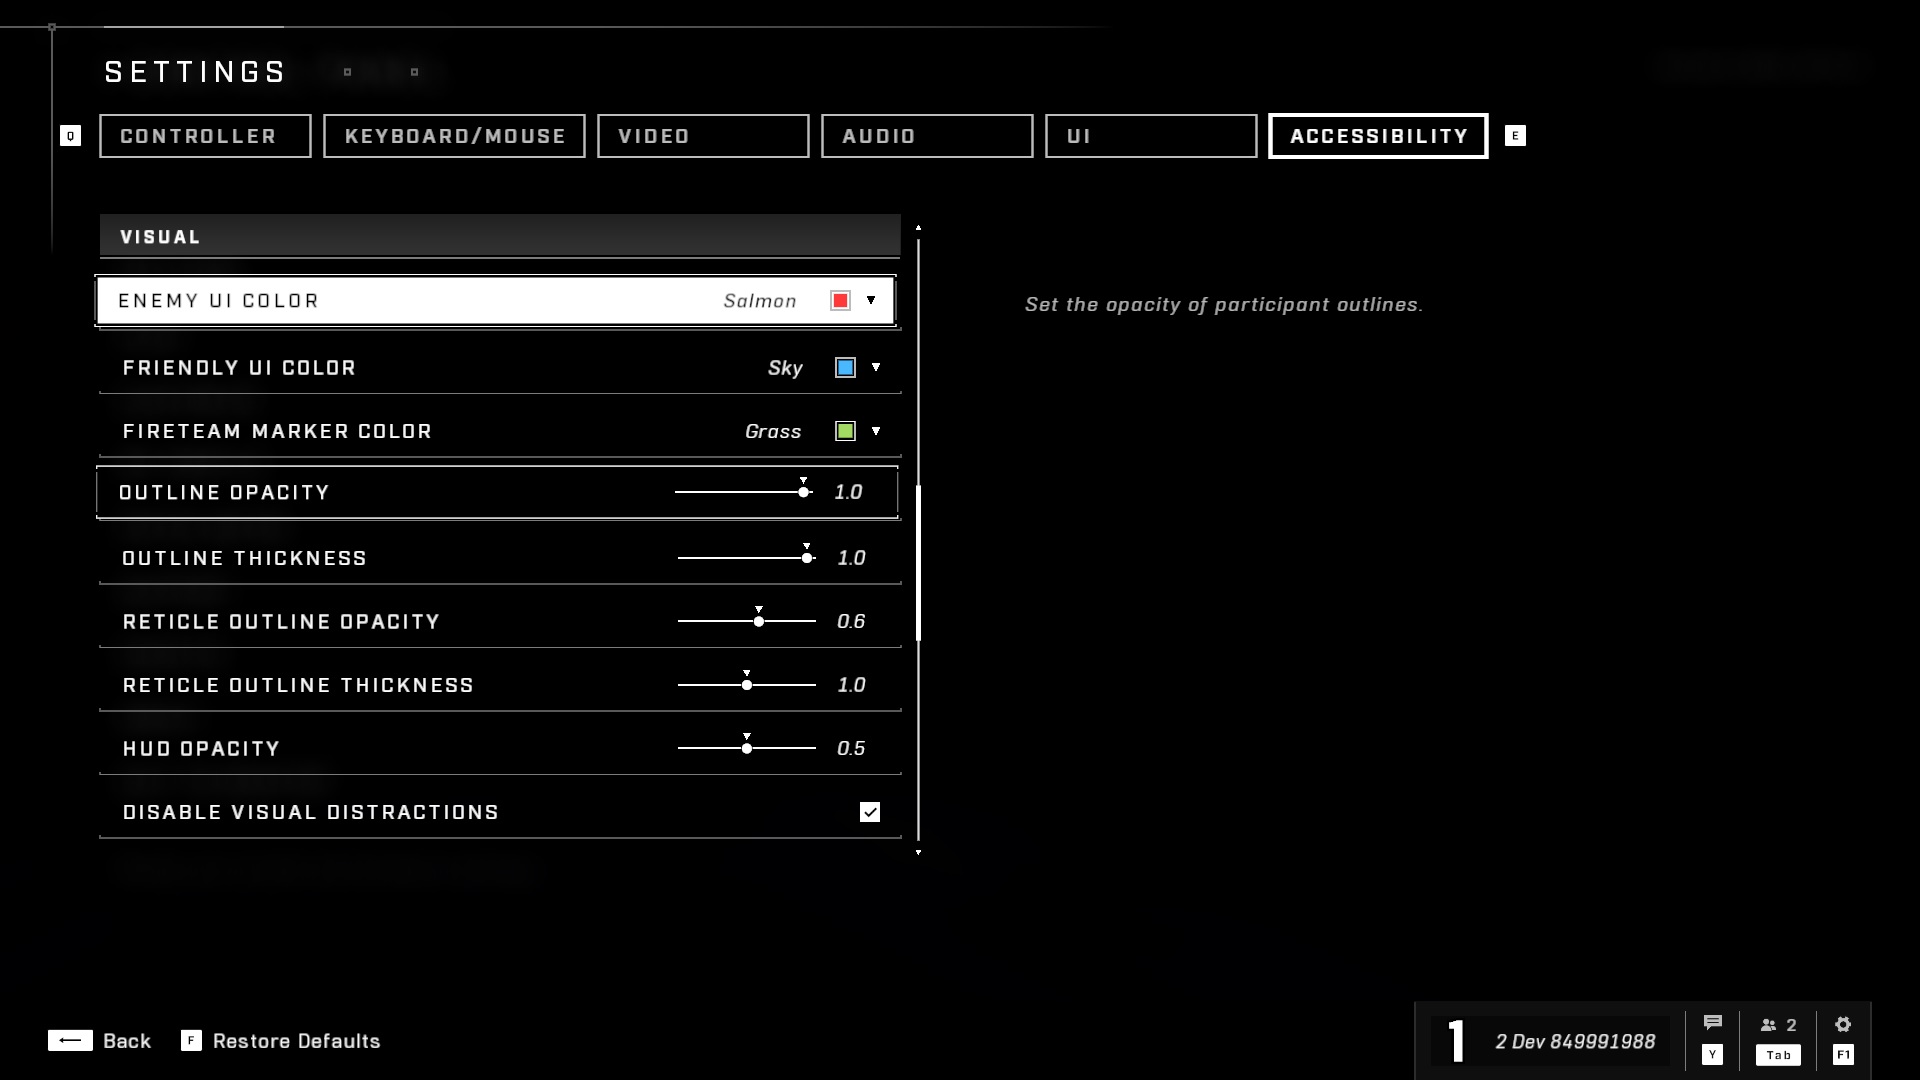Viewport: 1920px width, 1080px height.
Task: Scroll down the Visual settings panel
Action: click(x=920, y=851)
